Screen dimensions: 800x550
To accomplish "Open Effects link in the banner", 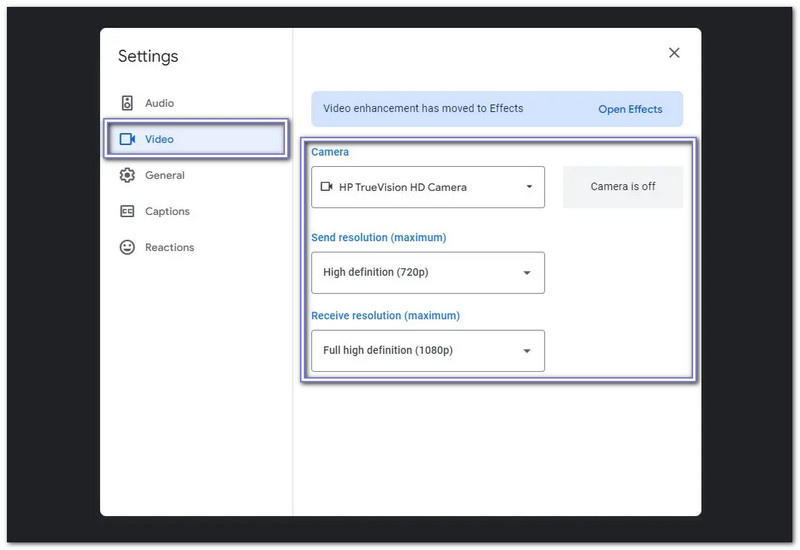I will pyautogui.click(x=630, y=109).
